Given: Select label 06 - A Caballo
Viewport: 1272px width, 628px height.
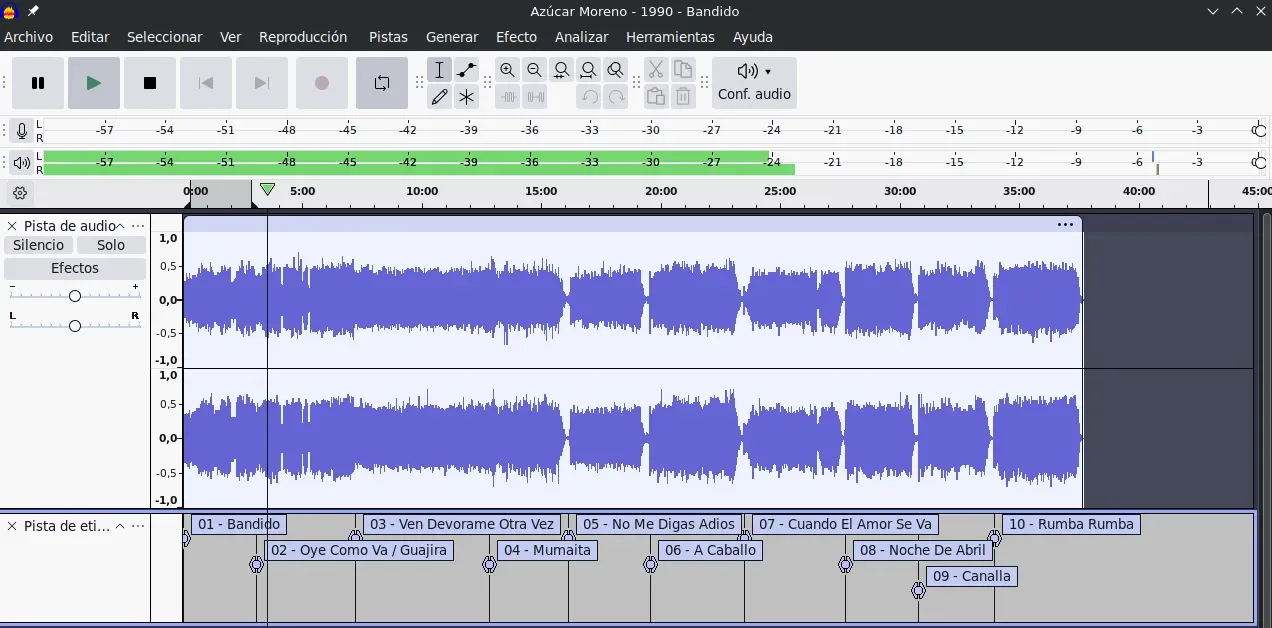Looking at the screenshot, I should coord(711,550).
